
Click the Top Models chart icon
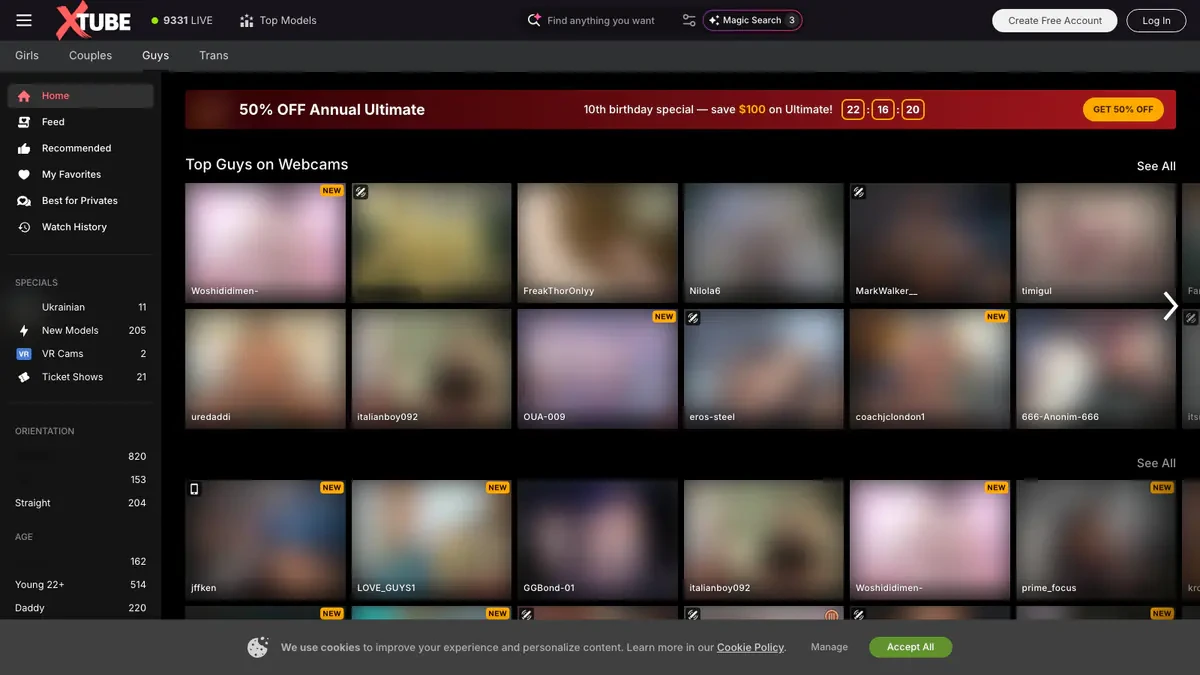(247, 20)
